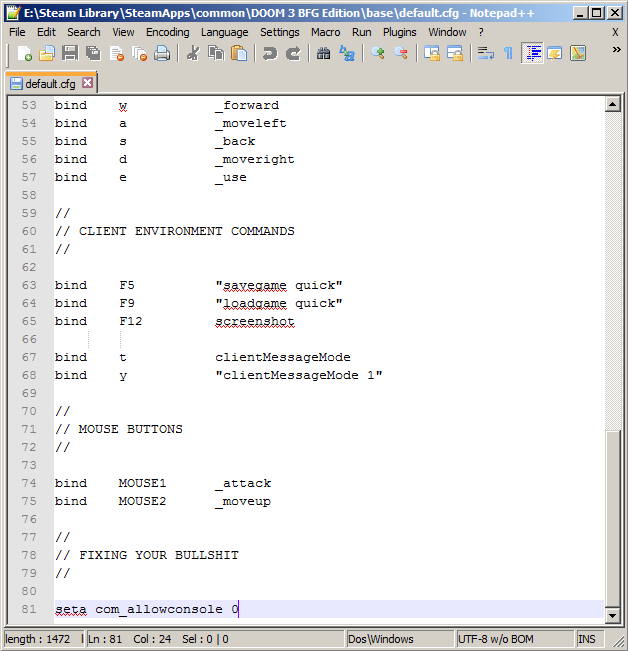Close the default.cfg tab with red X

click(87, 83)
